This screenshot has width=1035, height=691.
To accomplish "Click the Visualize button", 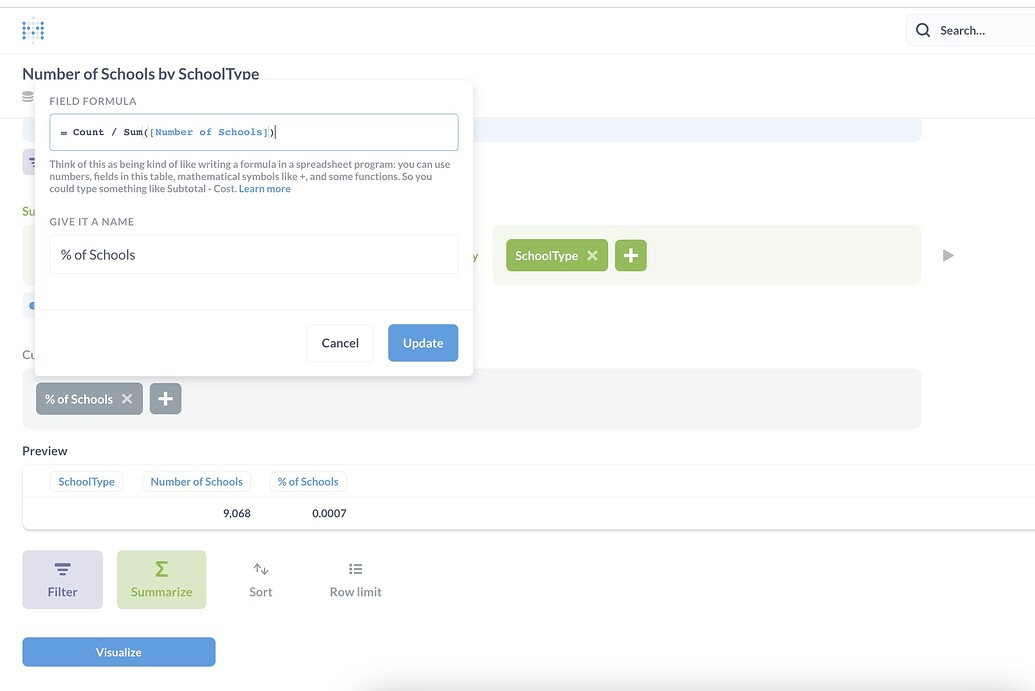I will pos(118,651).
